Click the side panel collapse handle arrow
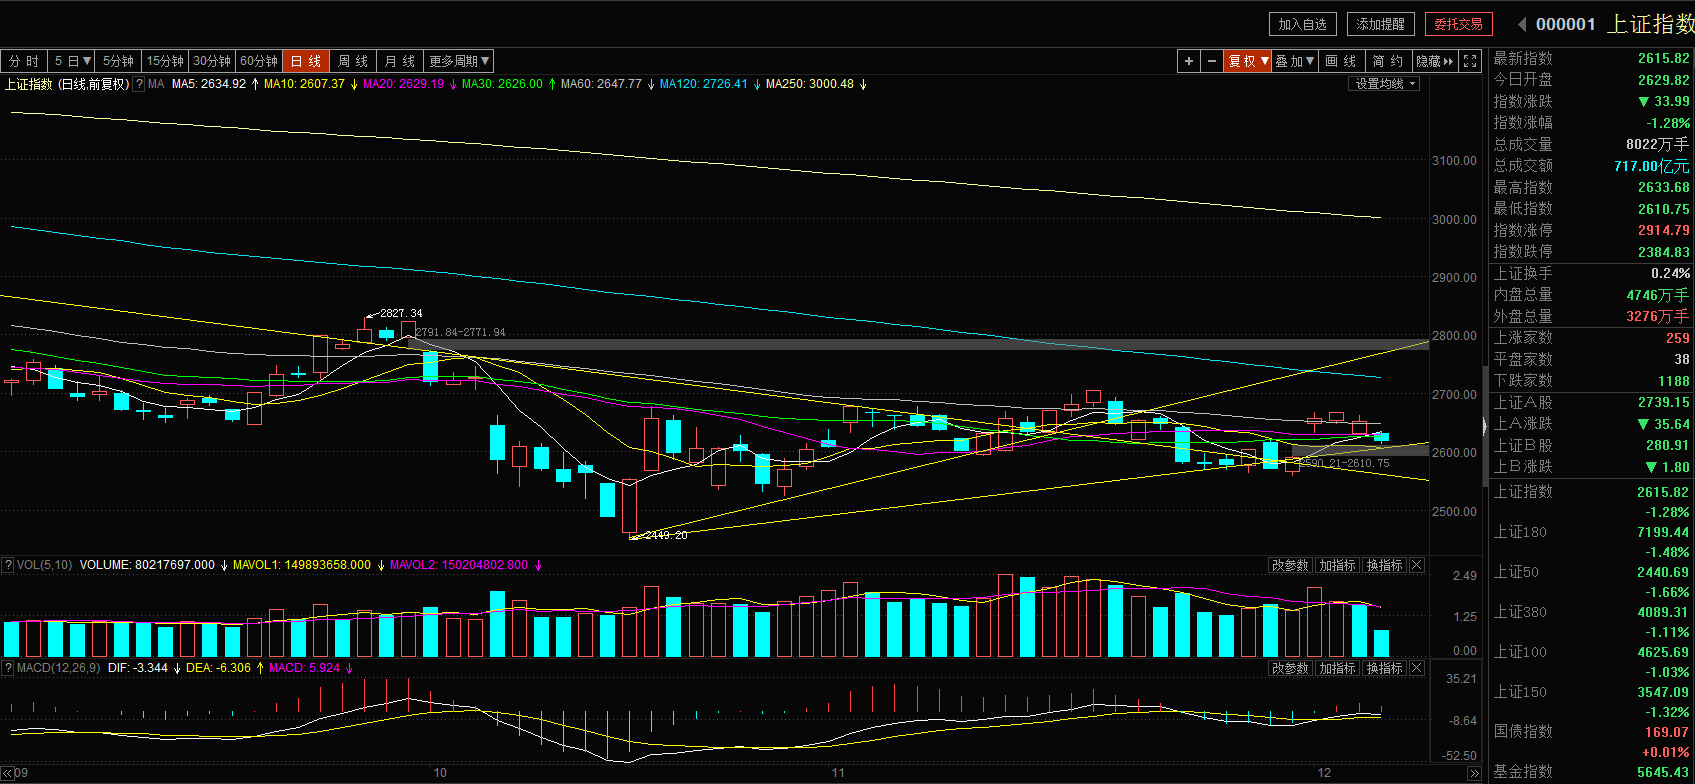Viewport: 1695px width, 784px height. [x=1484, y=427]
